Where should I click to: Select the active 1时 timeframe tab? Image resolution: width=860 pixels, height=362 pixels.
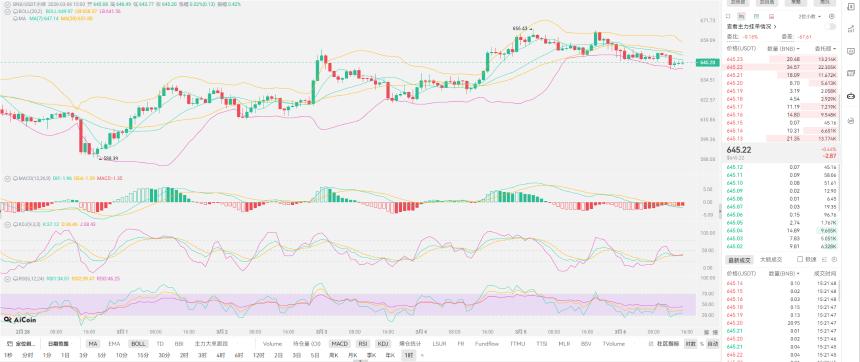409,355
